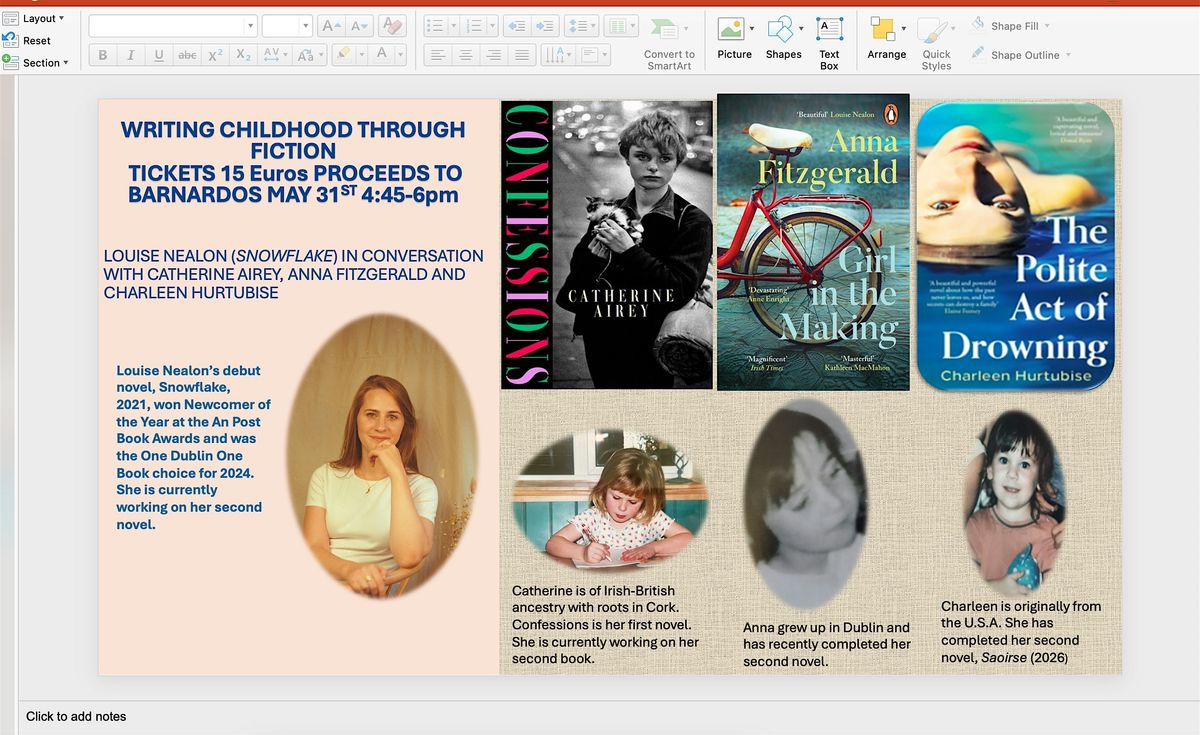Apply Superscript formatting

[x=215, y=56]
